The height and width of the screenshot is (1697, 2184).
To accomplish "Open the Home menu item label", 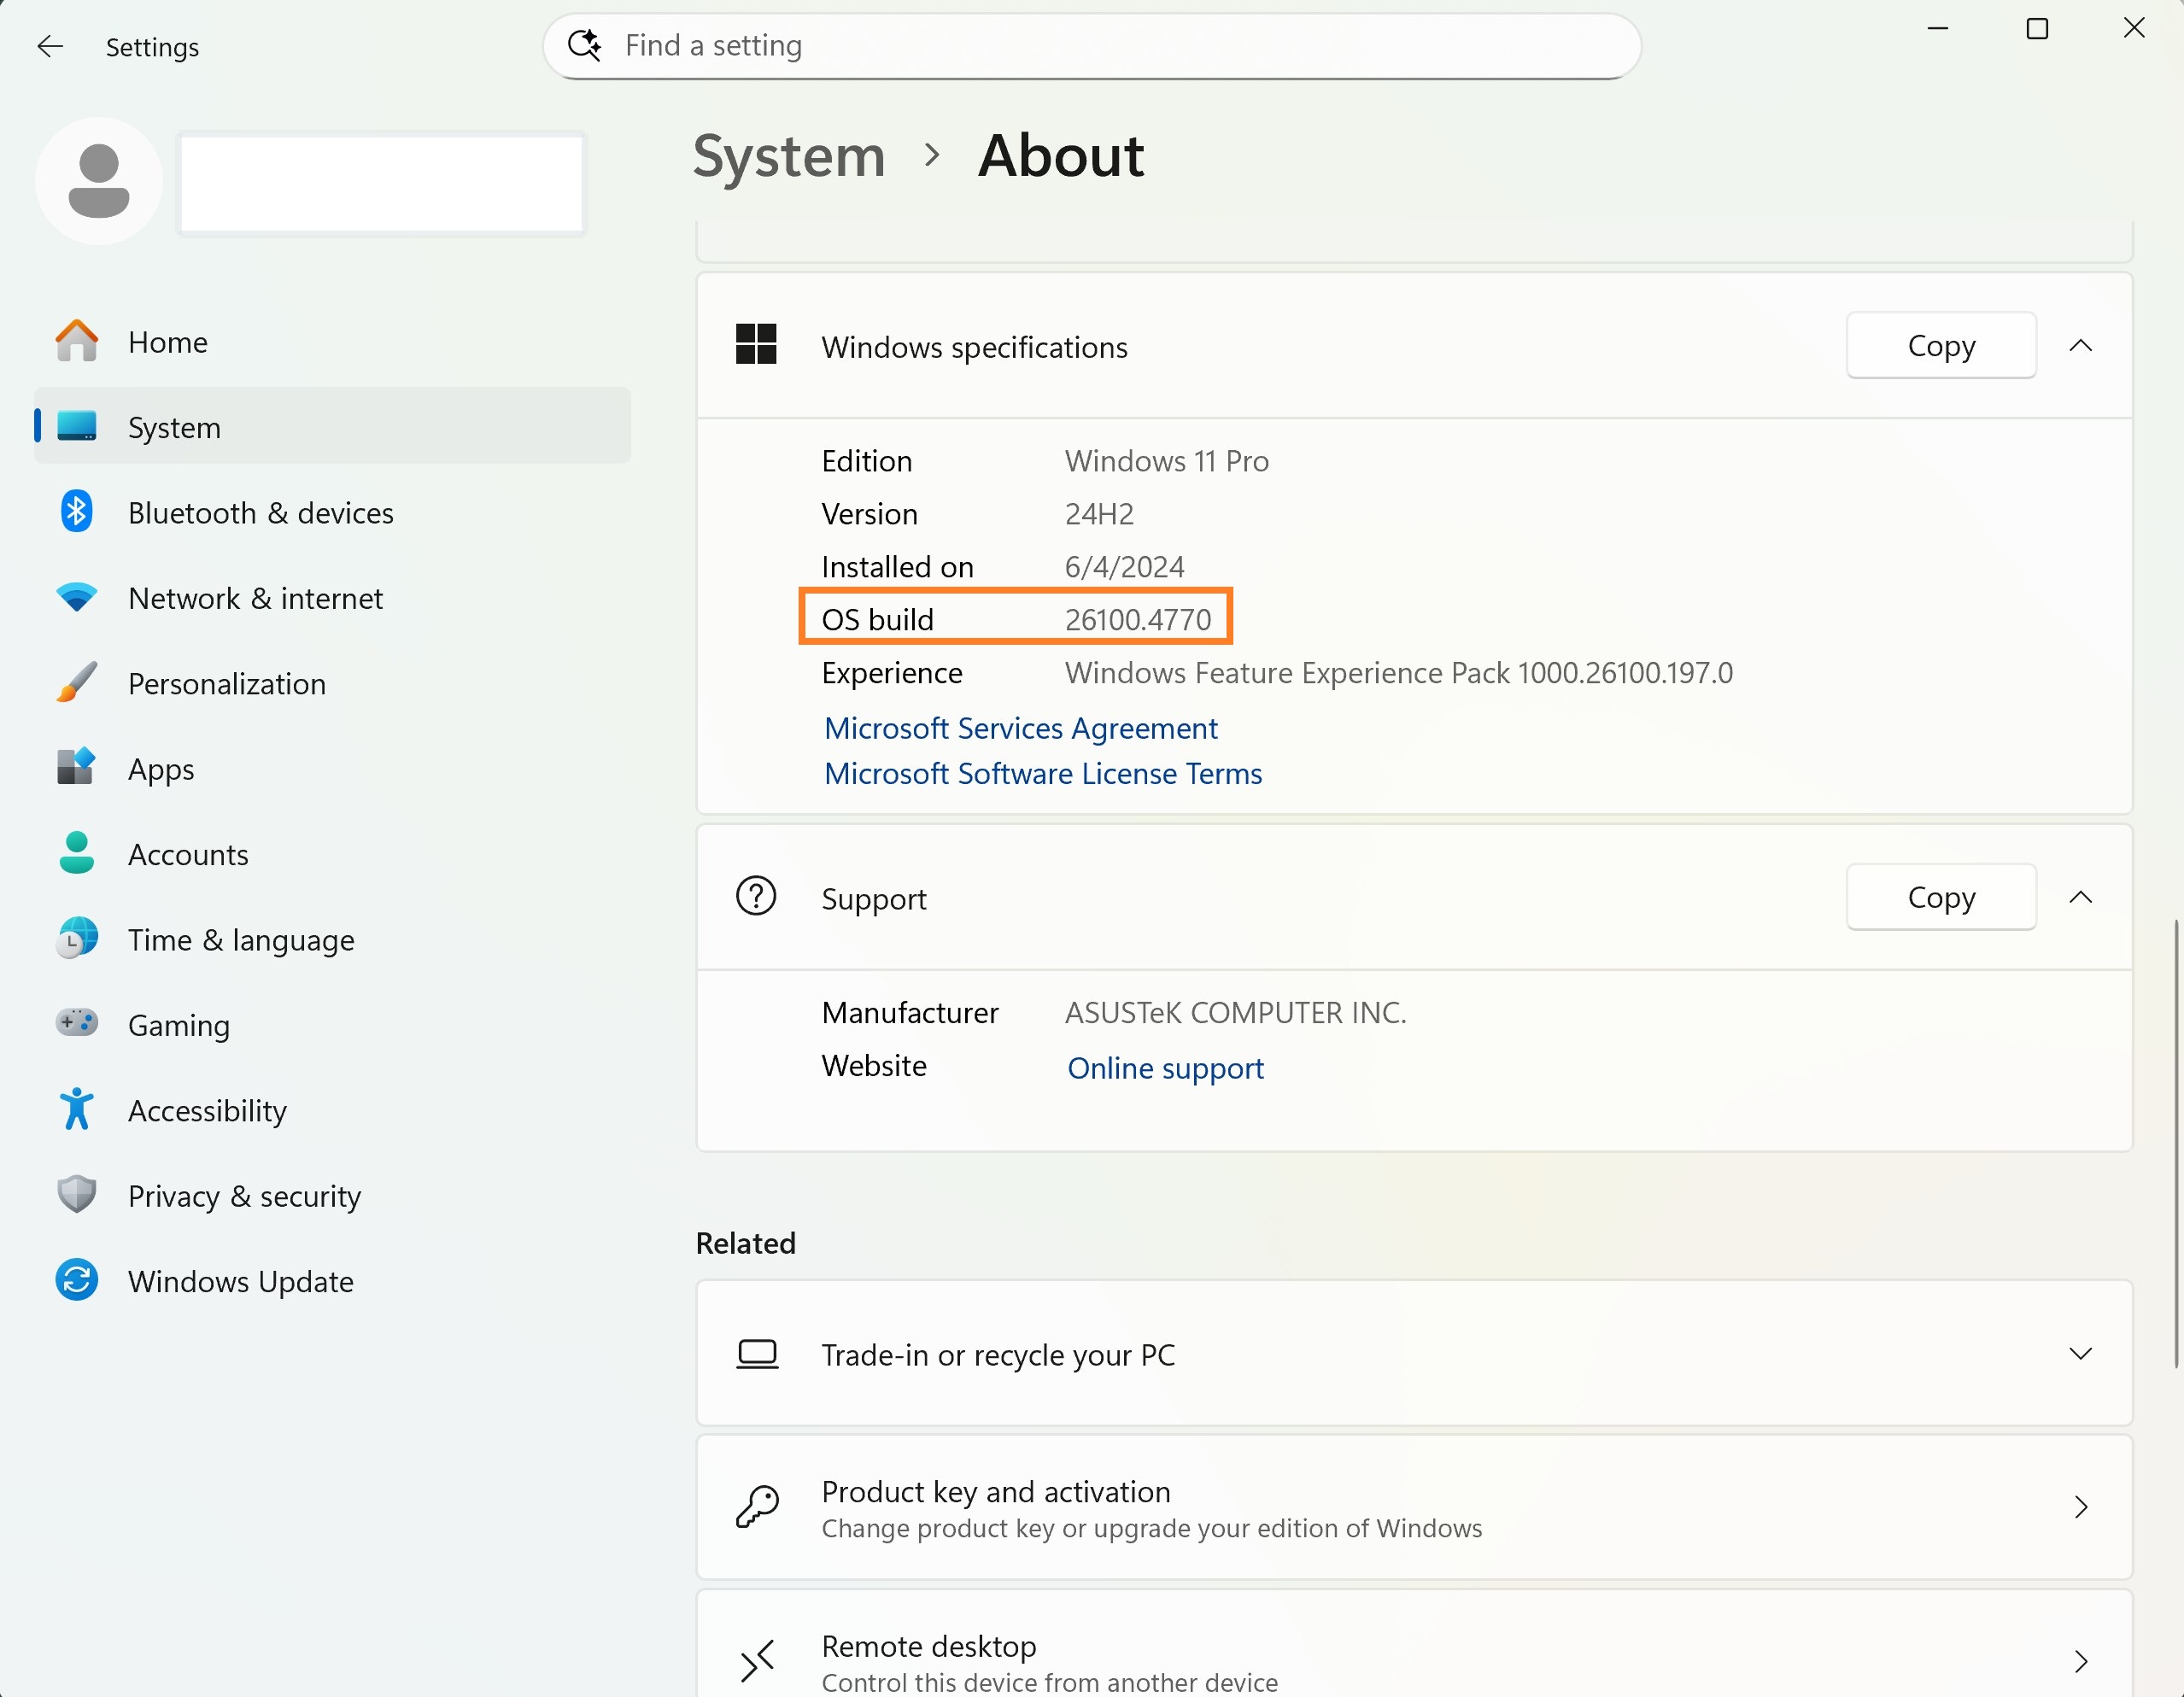I will pos(168,342).
